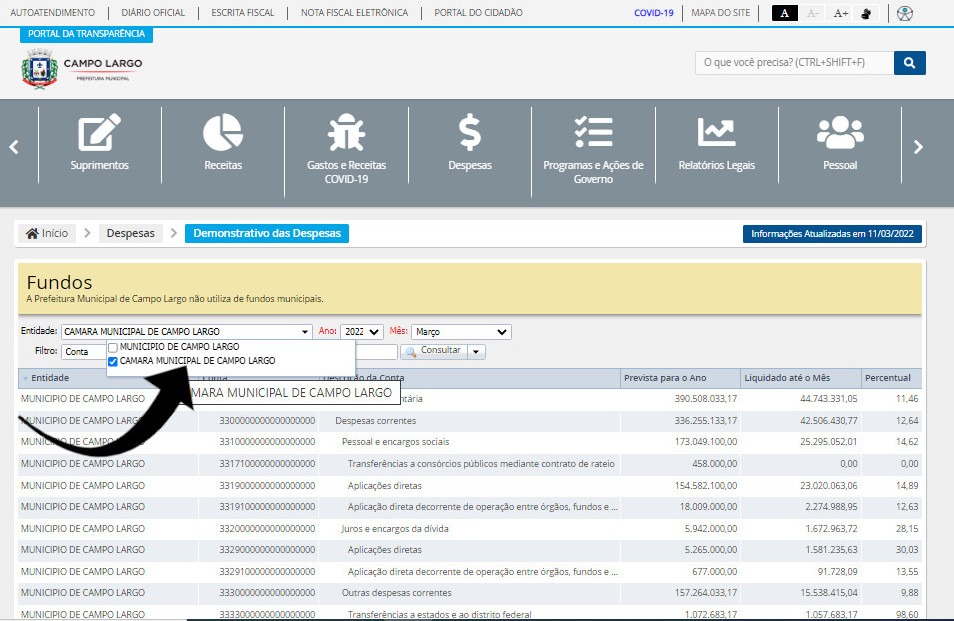
Task: Open Programas e Ações de Governo icon
Action: coord(593,134)
